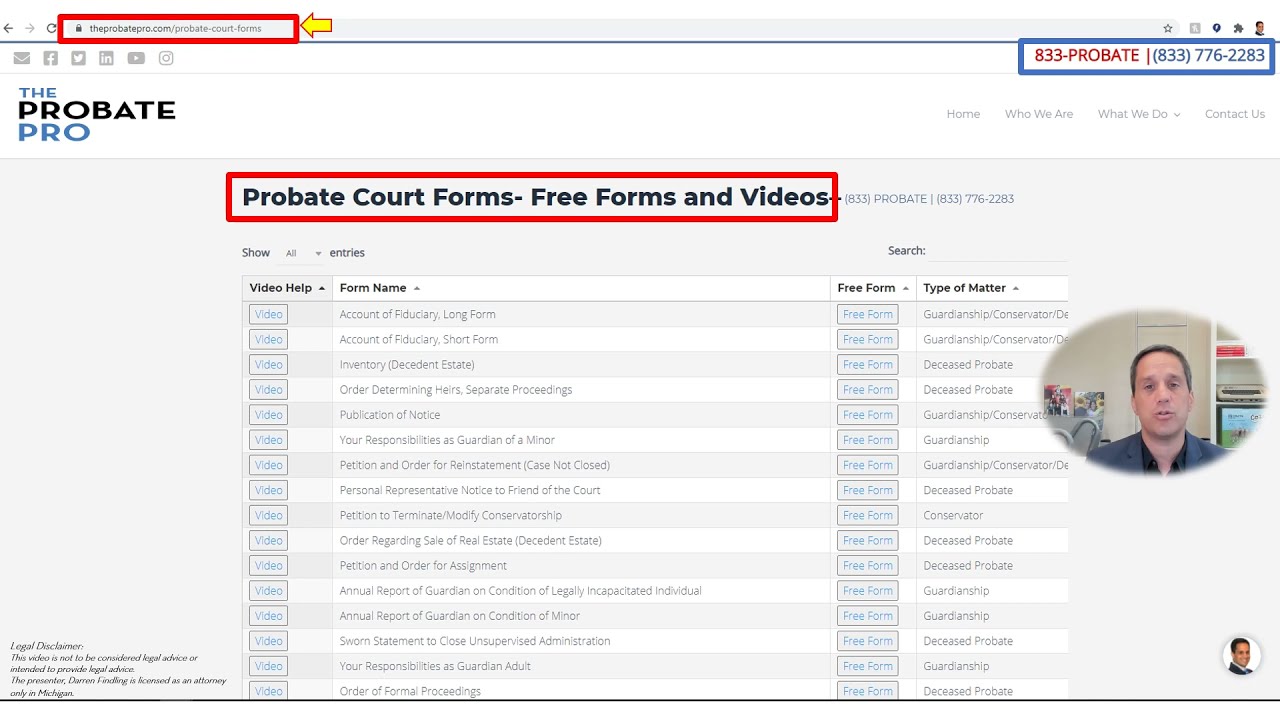Watch Video for Inventory (Decedent Estate)

(x=268, y=364)
